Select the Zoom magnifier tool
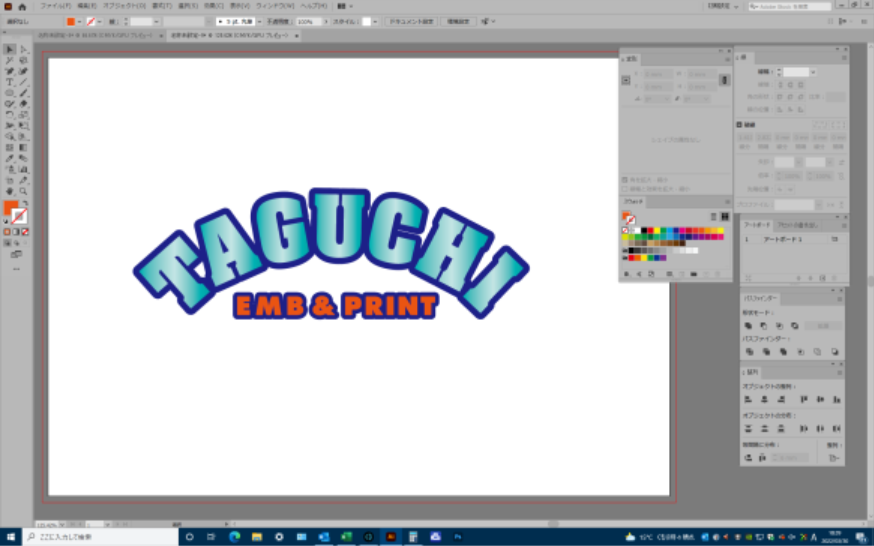Viewport: 874px width, 546px height. 23,191
